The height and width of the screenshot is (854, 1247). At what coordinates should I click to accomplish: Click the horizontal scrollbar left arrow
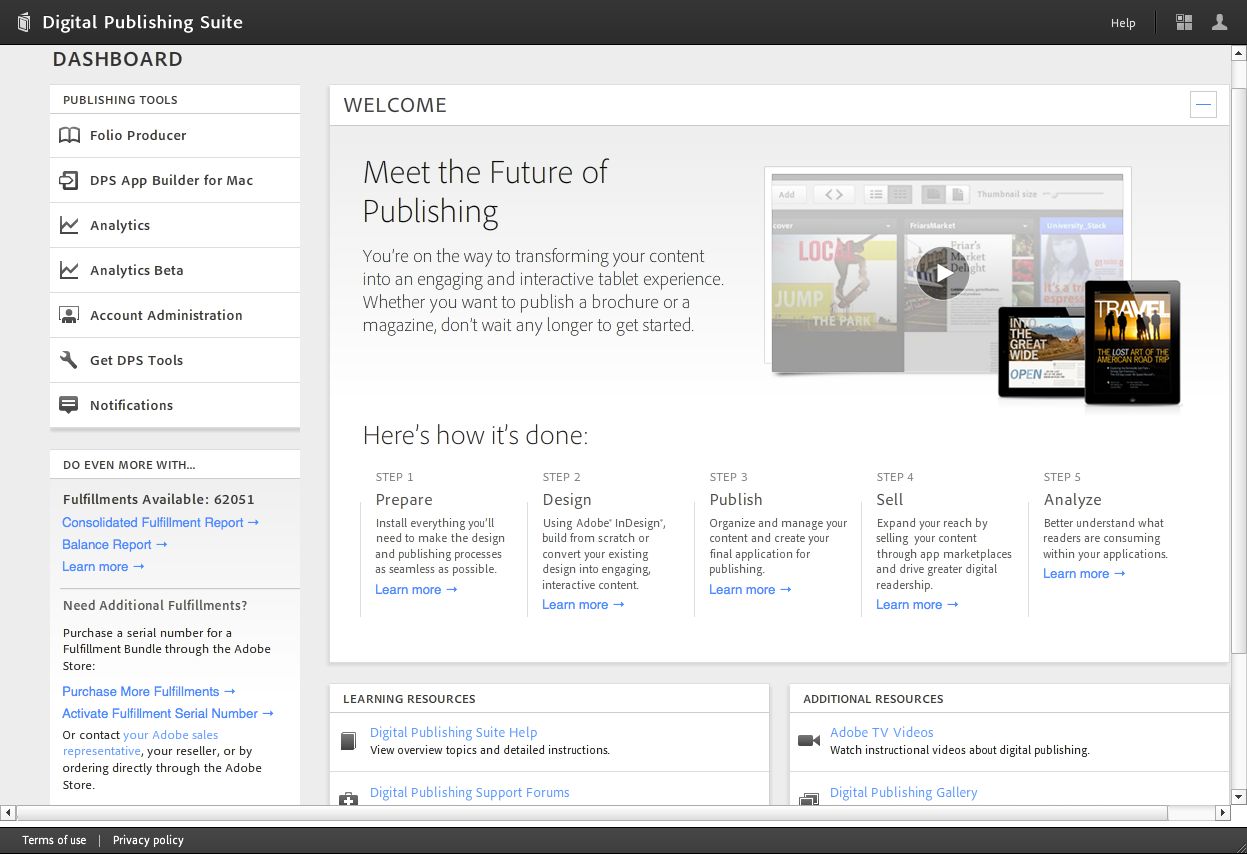8,813
